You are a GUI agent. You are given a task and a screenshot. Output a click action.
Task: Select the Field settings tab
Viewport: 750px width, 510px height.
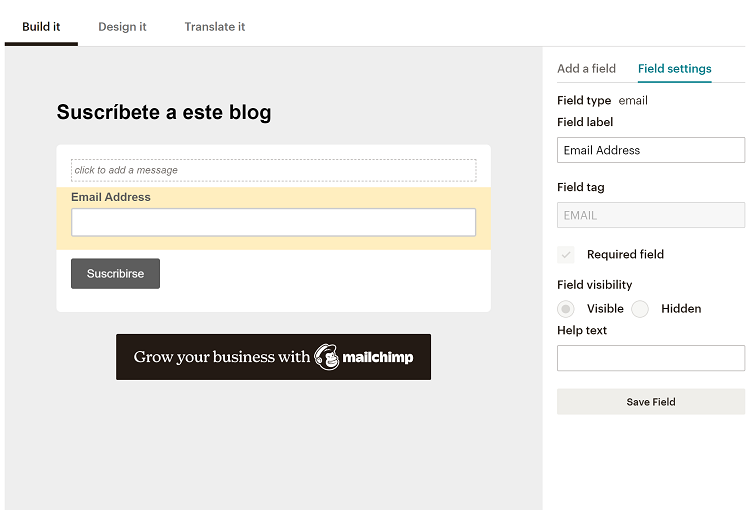pos(674,69)
